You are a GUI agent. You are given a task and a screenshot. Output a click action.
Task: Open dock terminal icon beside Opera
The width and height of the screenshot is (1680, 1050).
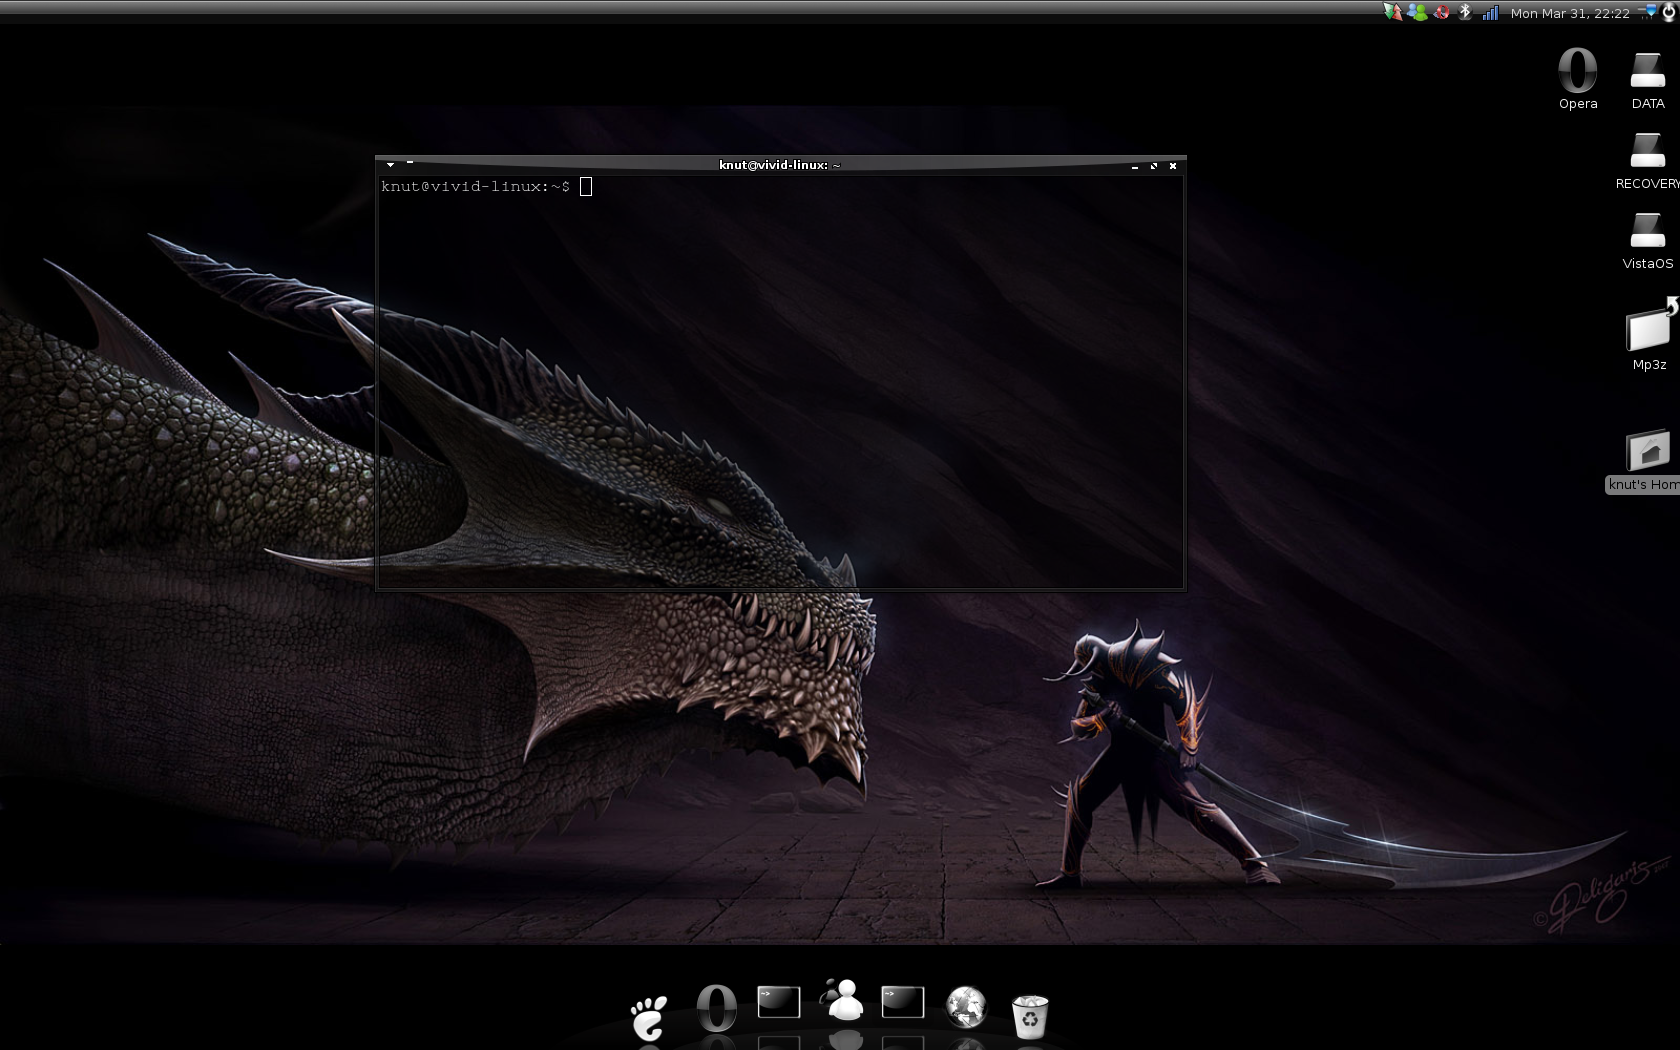click(x=779, y=1002)
